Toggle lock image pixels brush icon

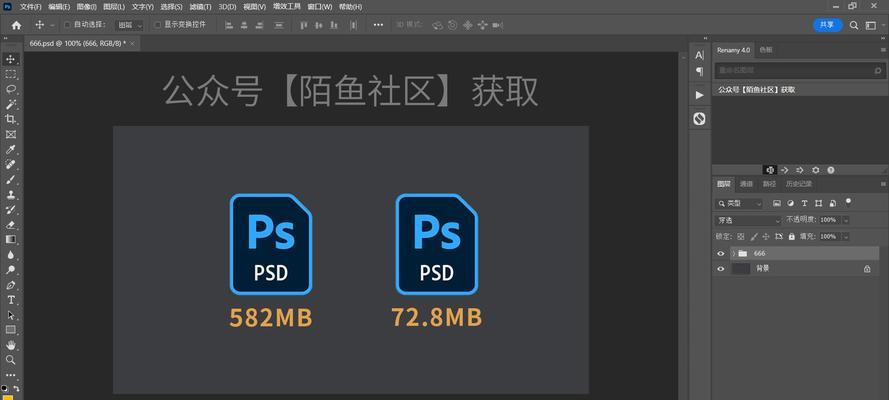coord(753,236)
